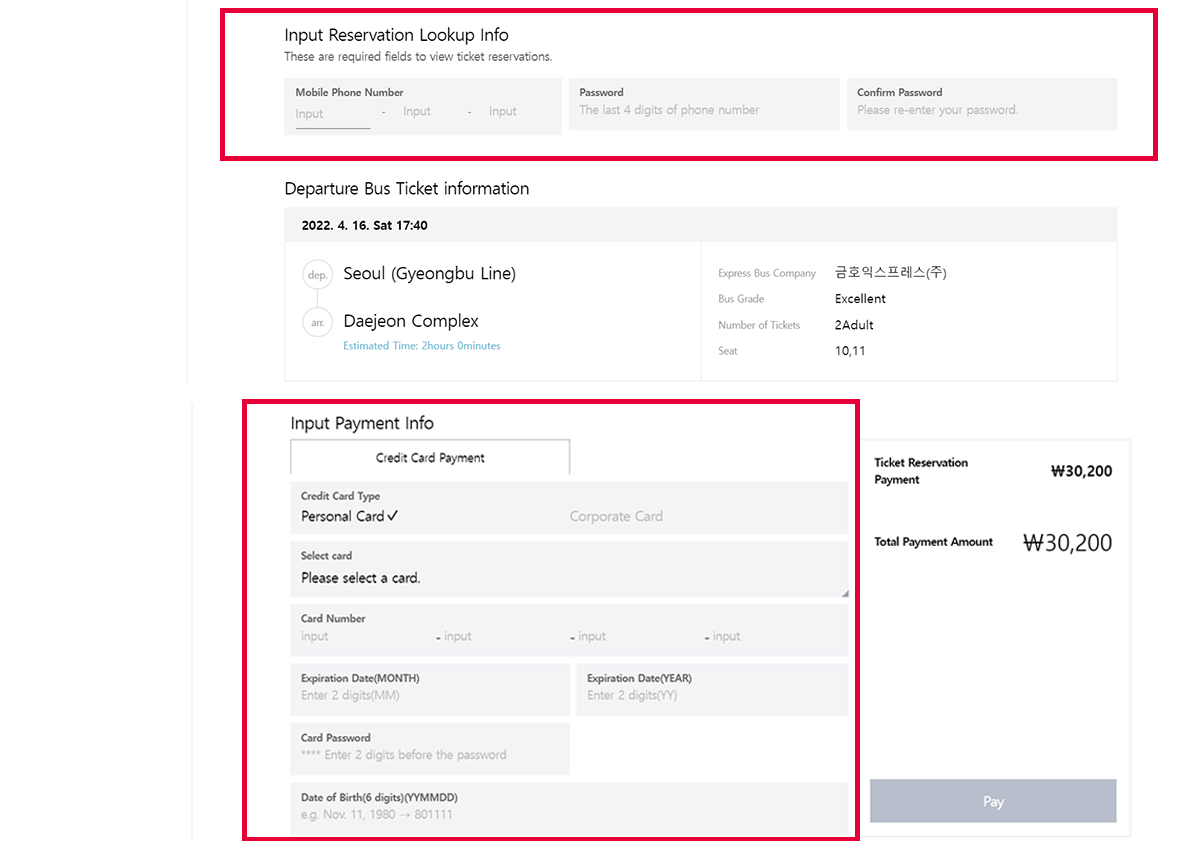Click the 'Input Reservation Lookup Info' heading
Screen dimensions: 1200x841
pos(397,36)
